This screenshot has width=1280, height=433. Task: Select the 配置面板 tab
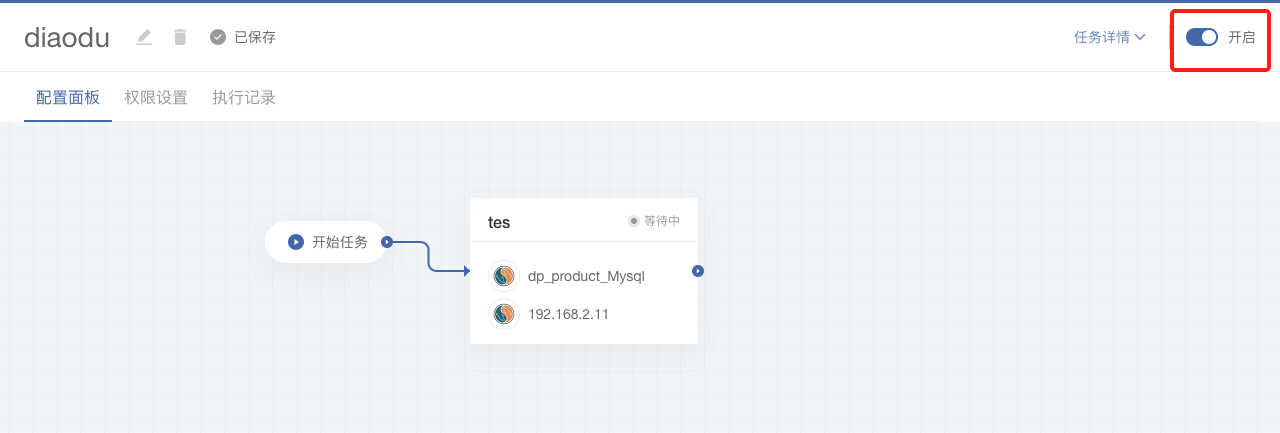click(68, 98)
